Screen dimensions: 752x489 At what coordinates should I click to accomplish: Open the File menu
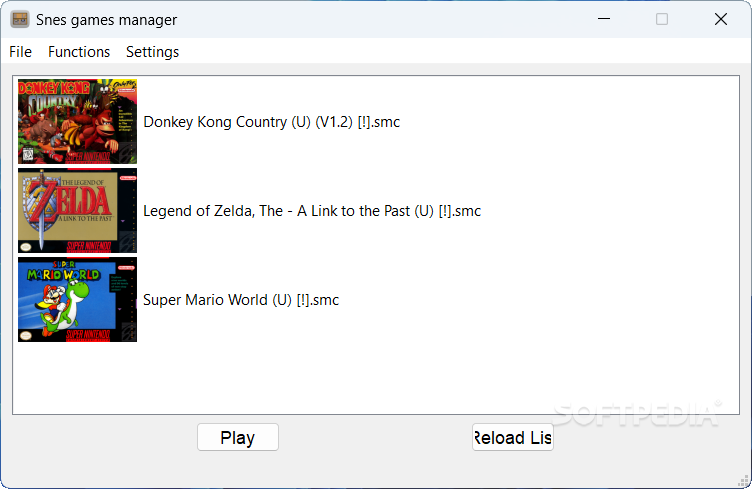(x=21, y=52)
